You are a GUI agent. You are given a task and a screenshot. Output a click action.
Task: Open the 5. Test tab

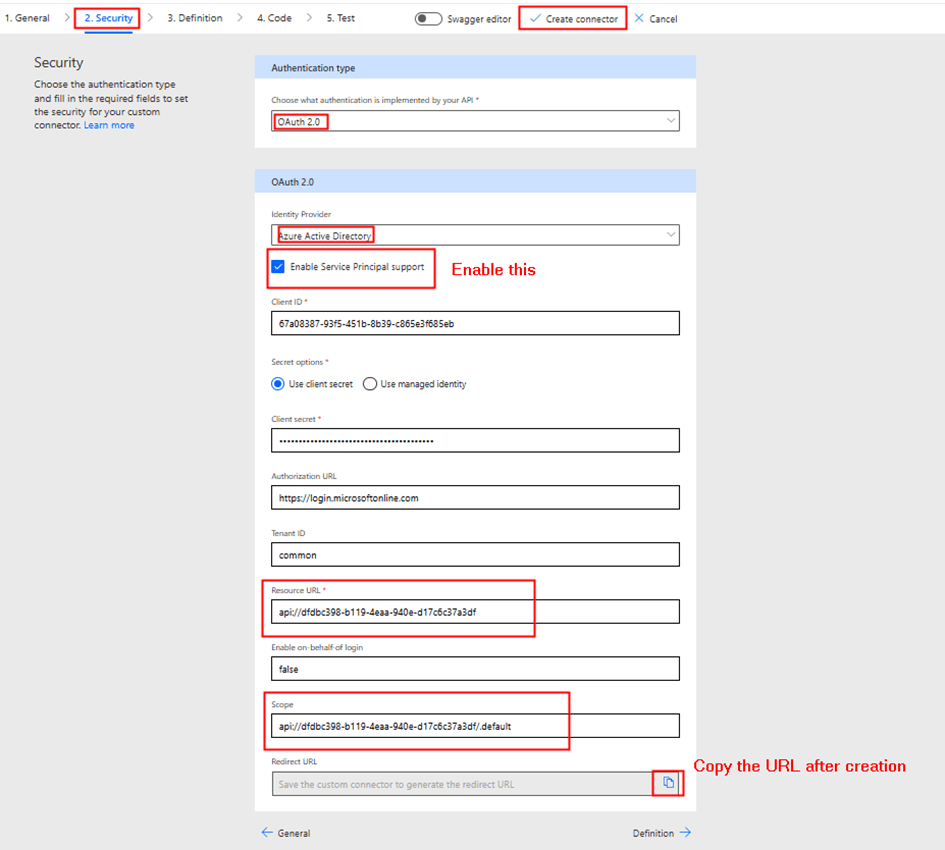(340, 18)
